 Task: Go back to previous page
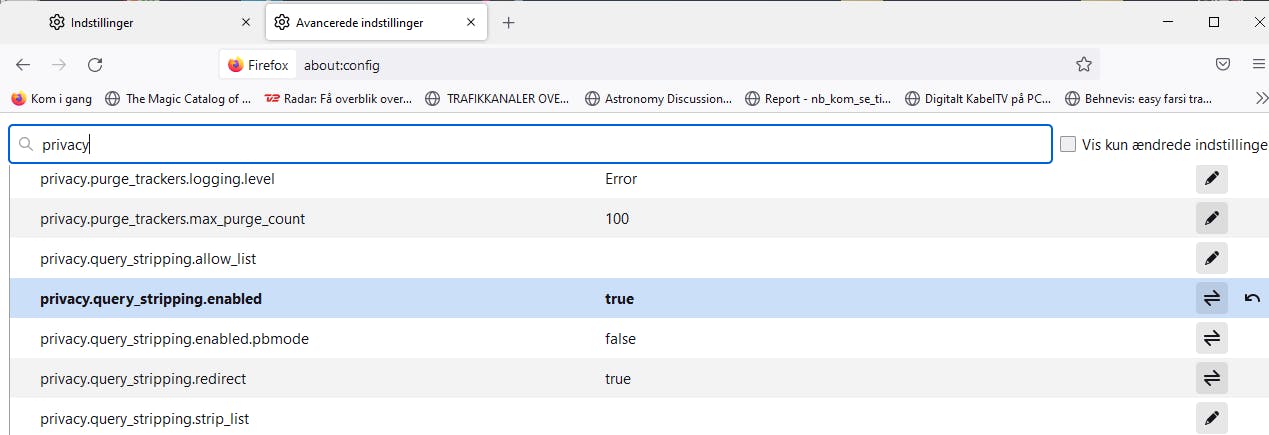click(23, 65)
